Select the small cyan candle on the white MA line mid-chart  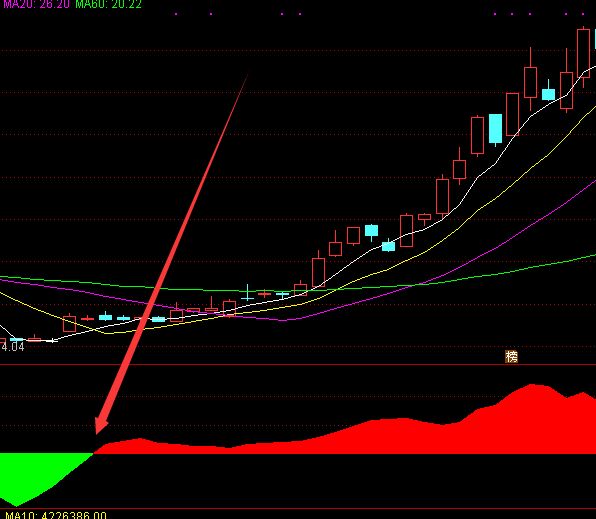[388, 246]
